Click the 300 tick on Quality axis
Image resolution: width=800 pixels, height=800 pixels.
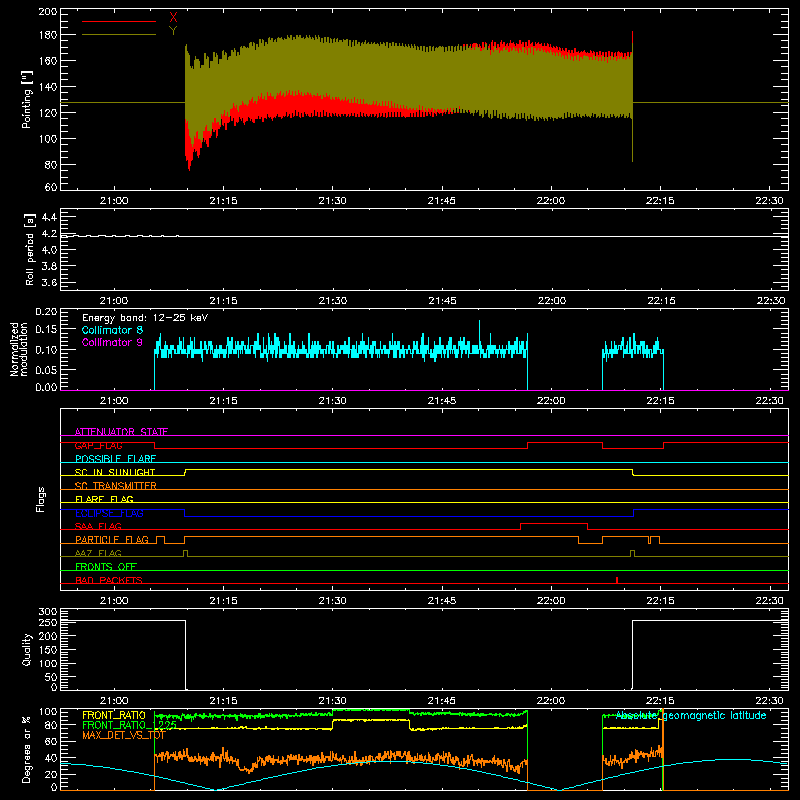48,612
